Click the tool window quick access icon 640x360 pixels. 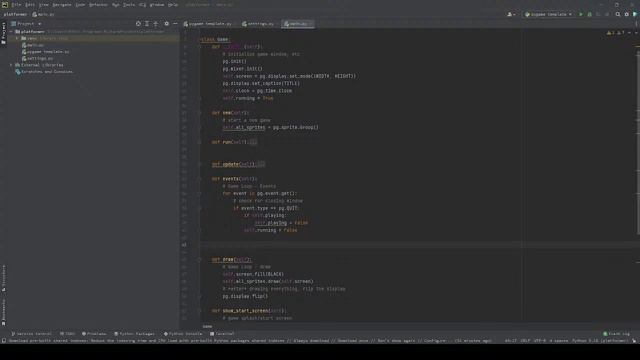tap(4, 340)
